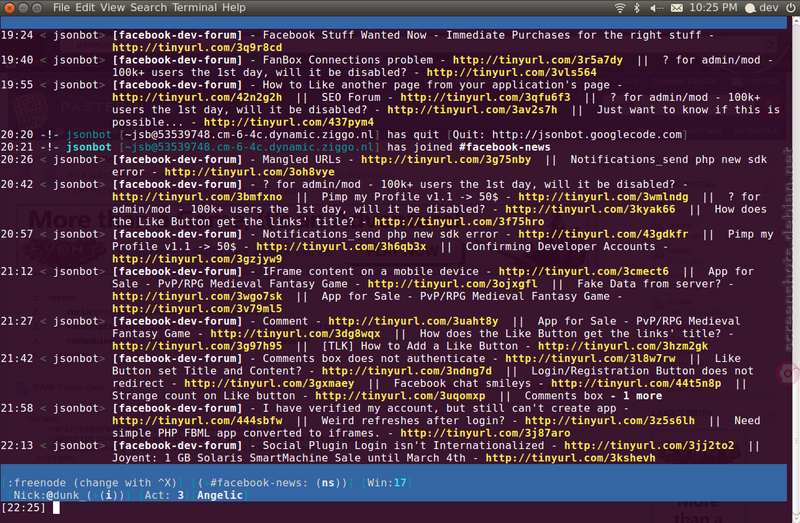Open the File menu

[x=61, y=8]
